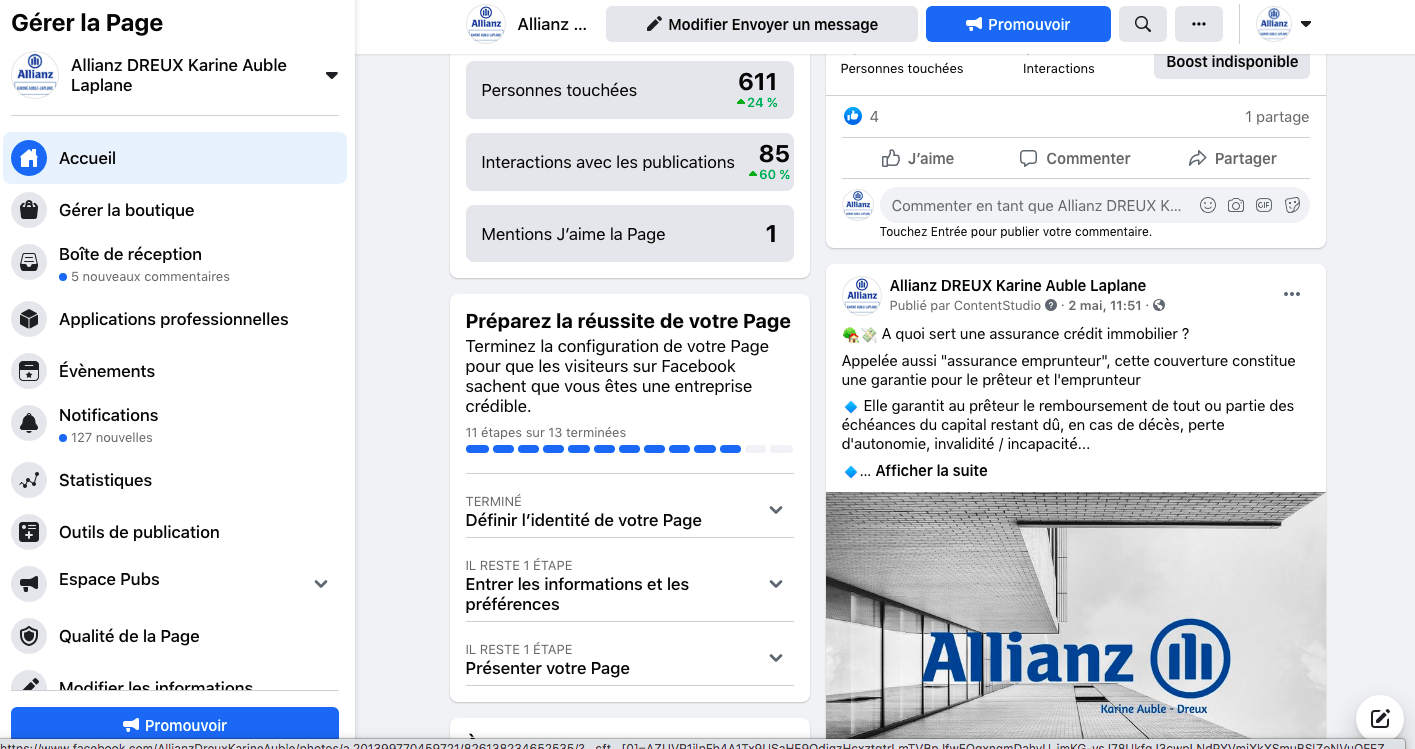
Task: Click the Allianz avatar beside the comment box
Action: pos(858,205)
